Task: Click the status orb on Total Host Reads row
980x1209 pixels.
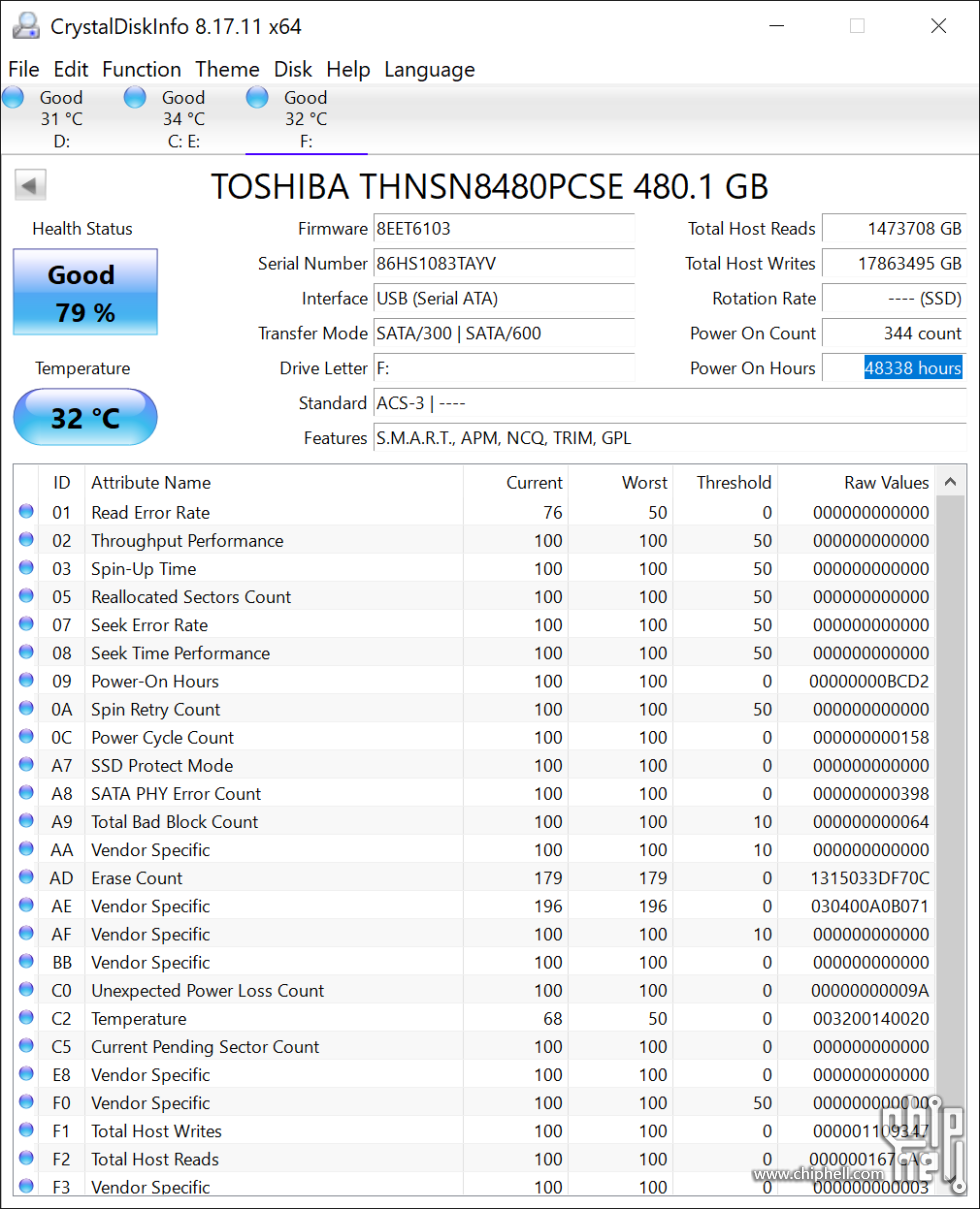Action: (x=26, y=1158)
